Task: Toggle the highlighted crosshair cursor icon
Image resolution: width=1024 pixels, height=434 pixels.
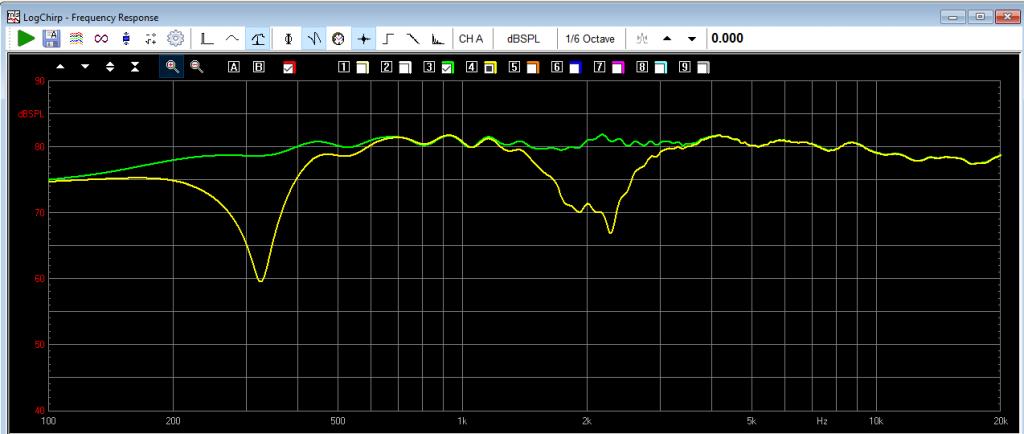Action: (x=364, y=39)
